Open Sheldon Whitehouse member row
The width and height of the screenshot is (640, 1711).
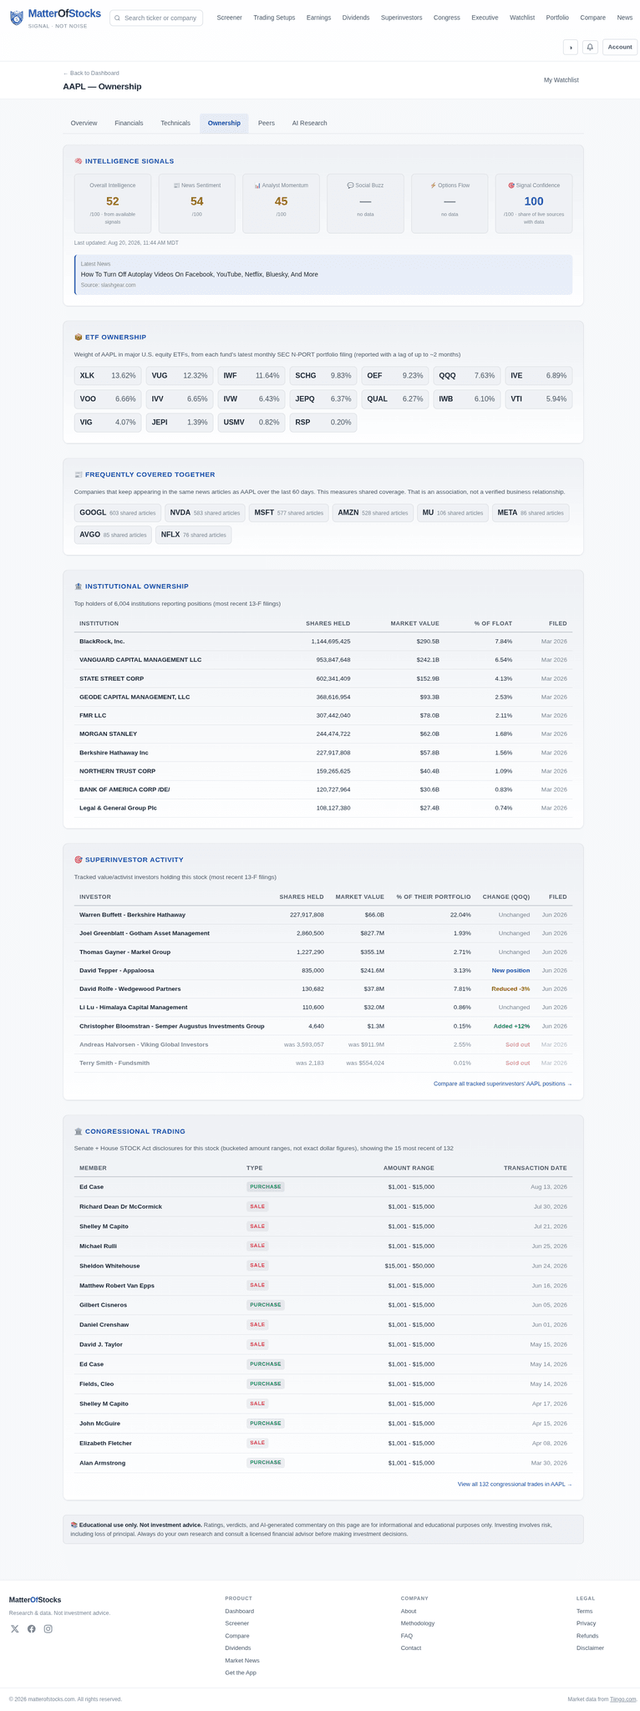click(x=323, y=1265)
